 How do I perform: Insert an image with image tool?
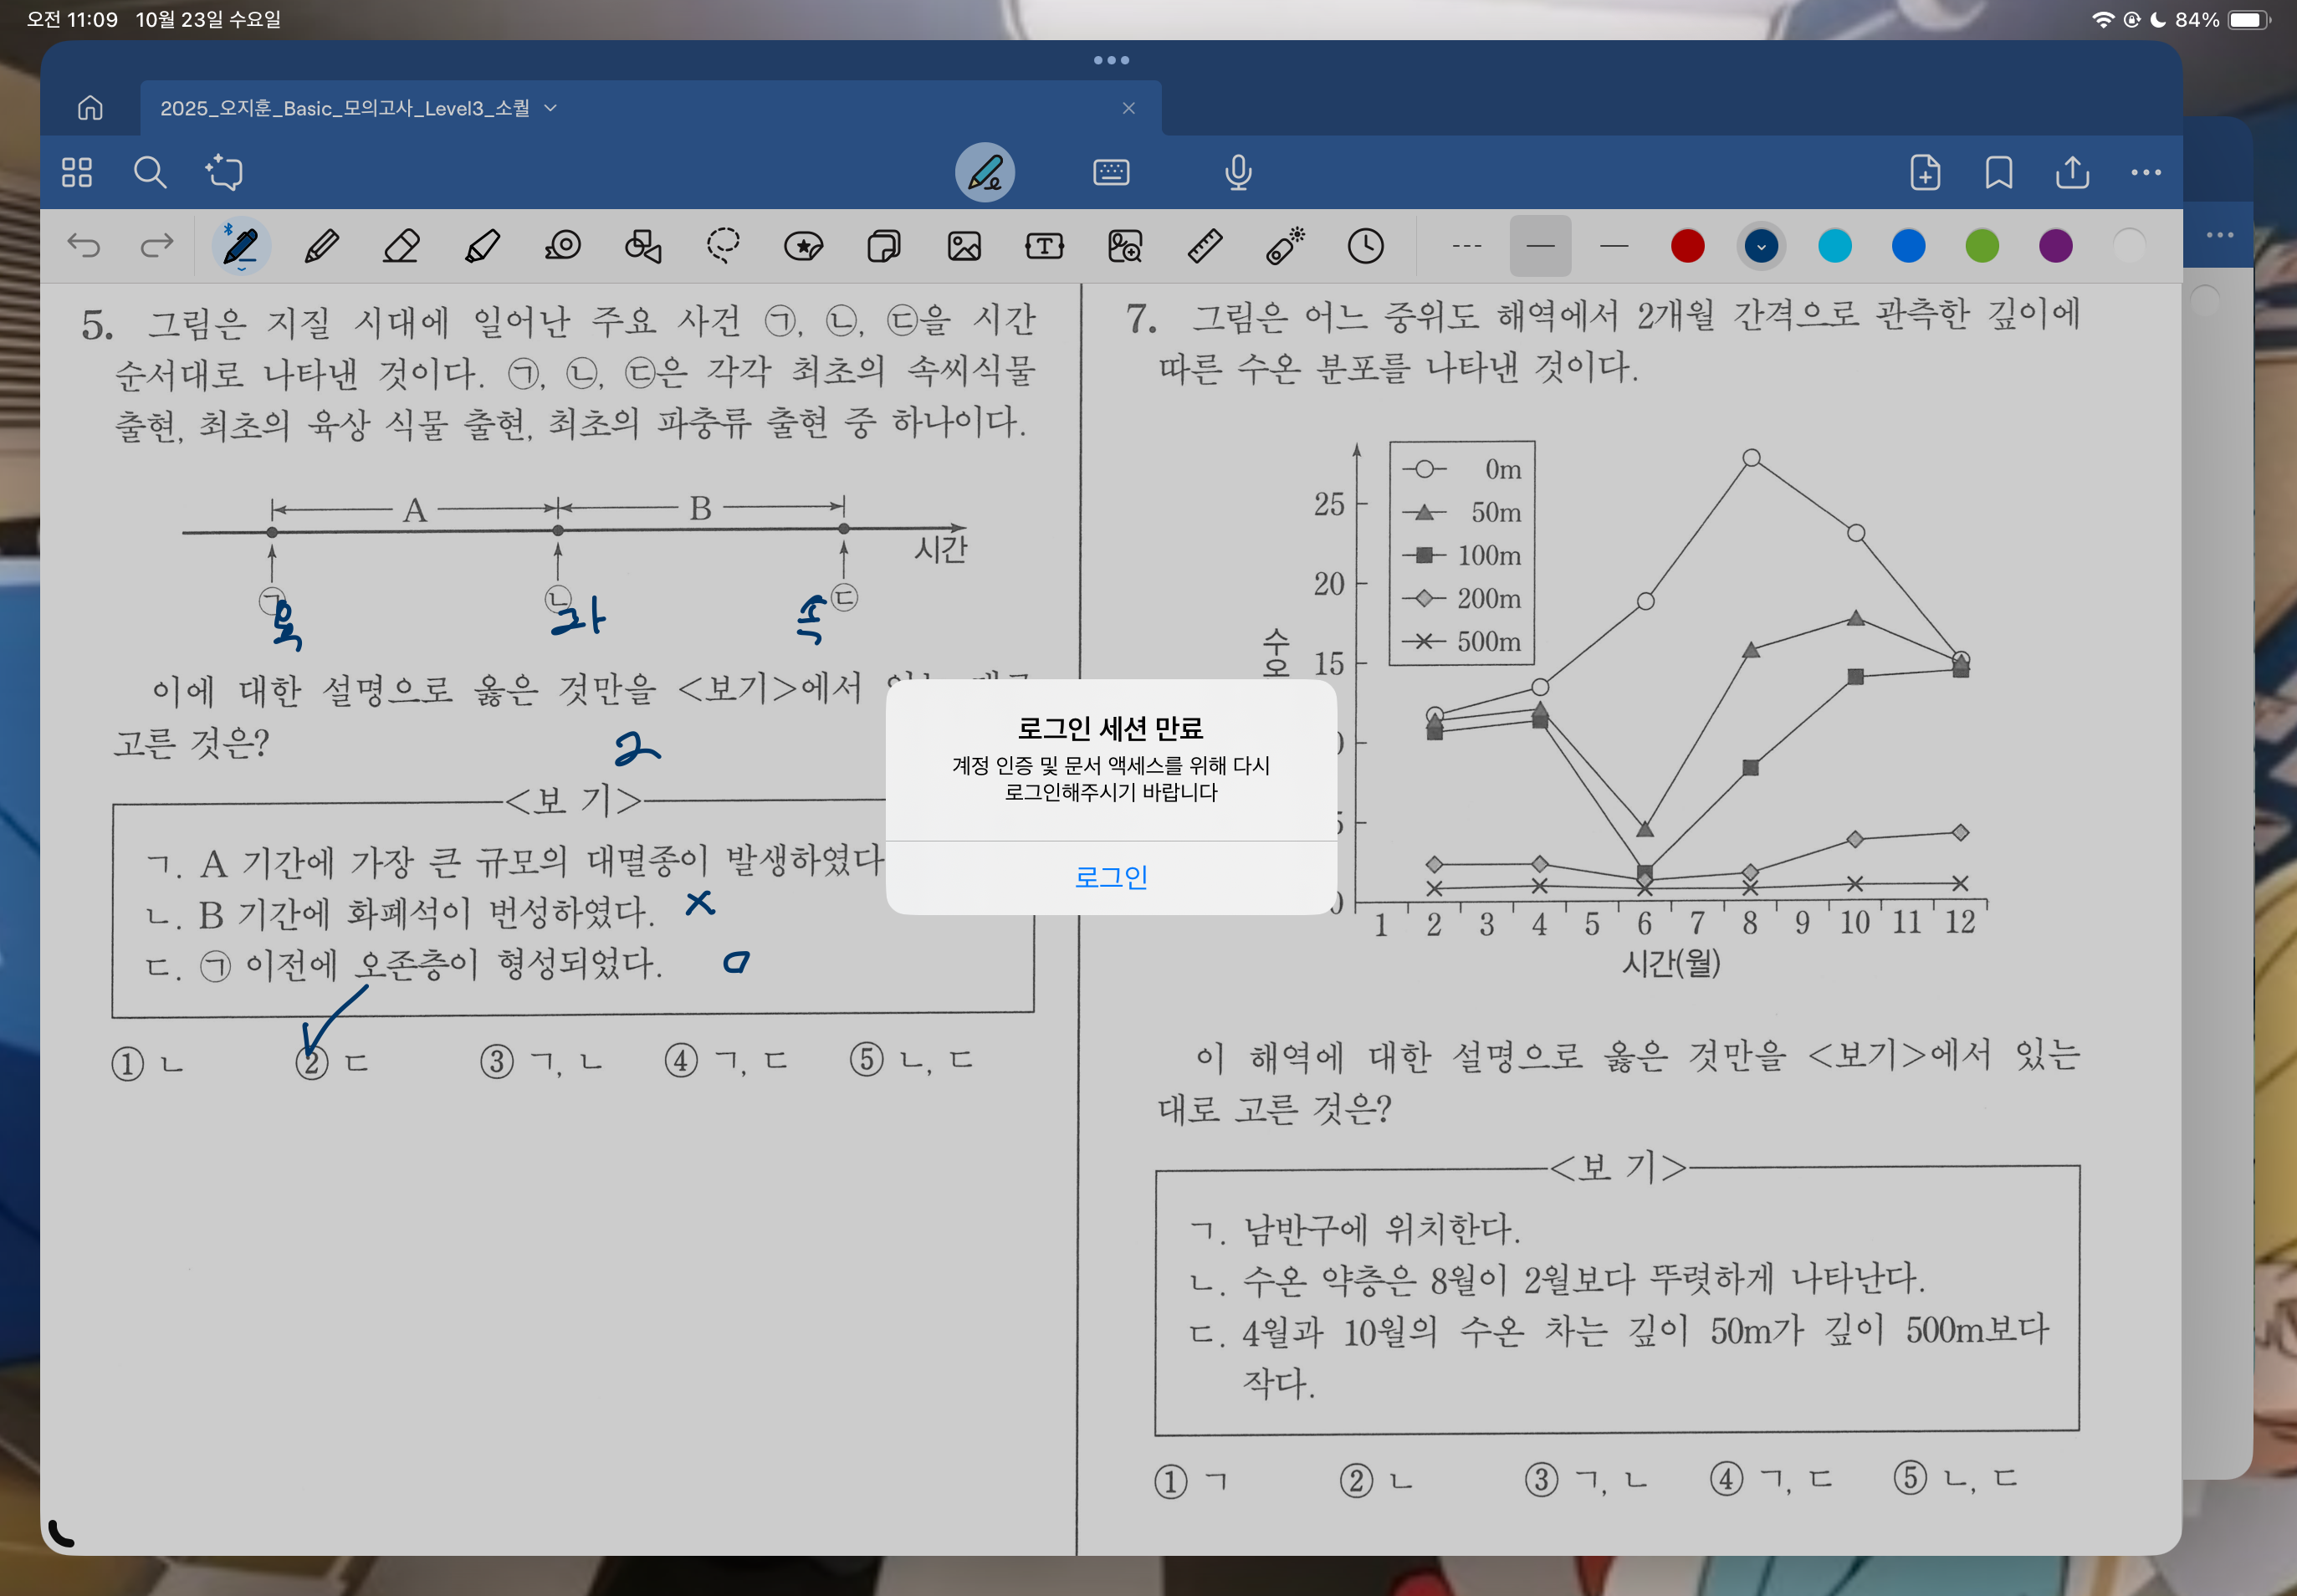(964, 246)
